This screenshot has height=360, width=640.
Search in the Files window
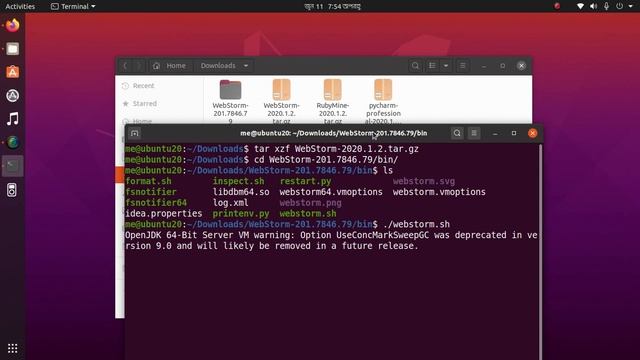(x=415, y=66)
